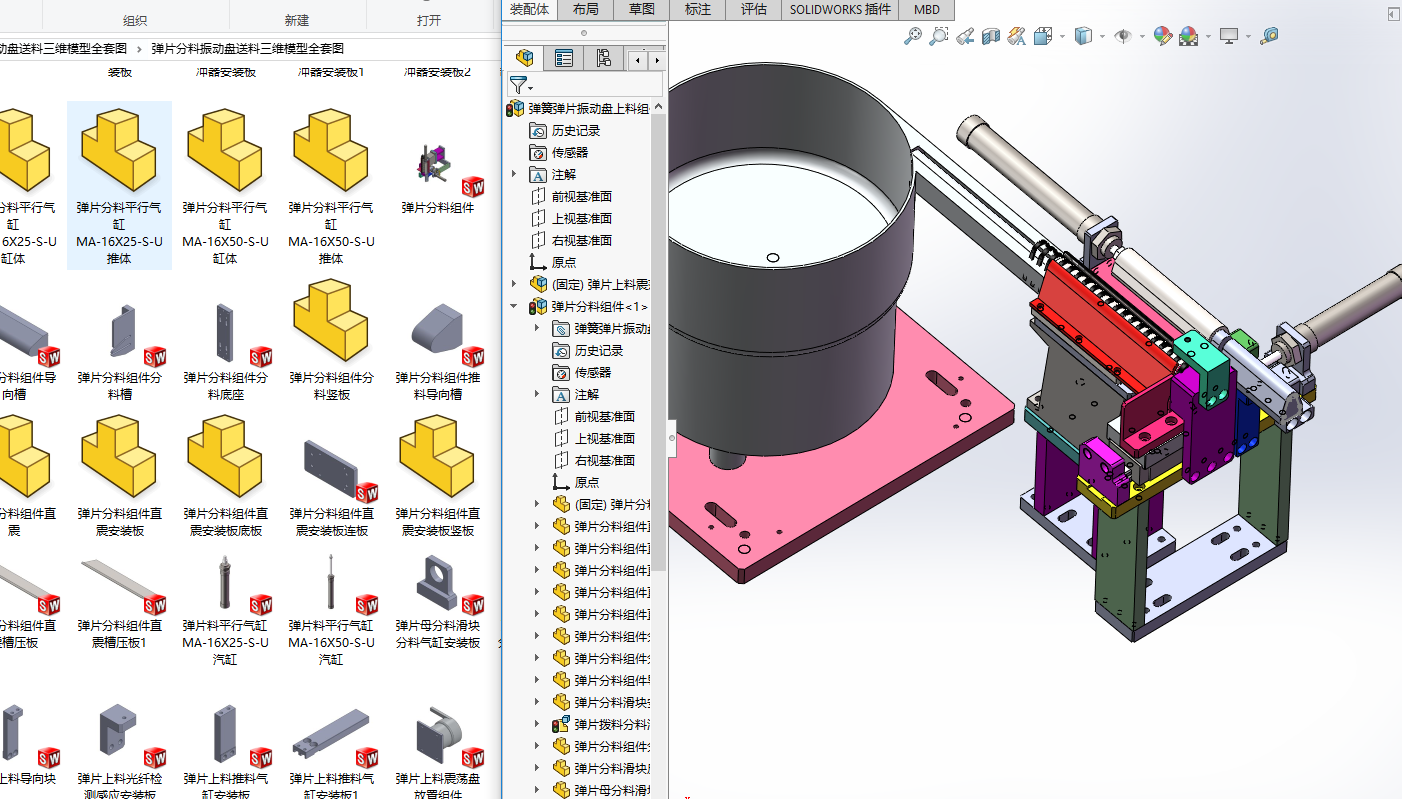1402x799 pixels.
Task: Switch to the 草图 tab
Action: [642, 10]
